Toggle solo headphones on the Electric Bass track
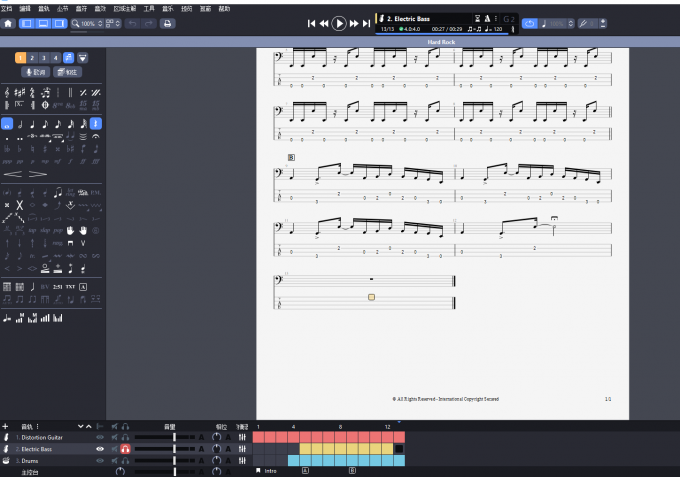Screen dimensions: 680x477 126,449
